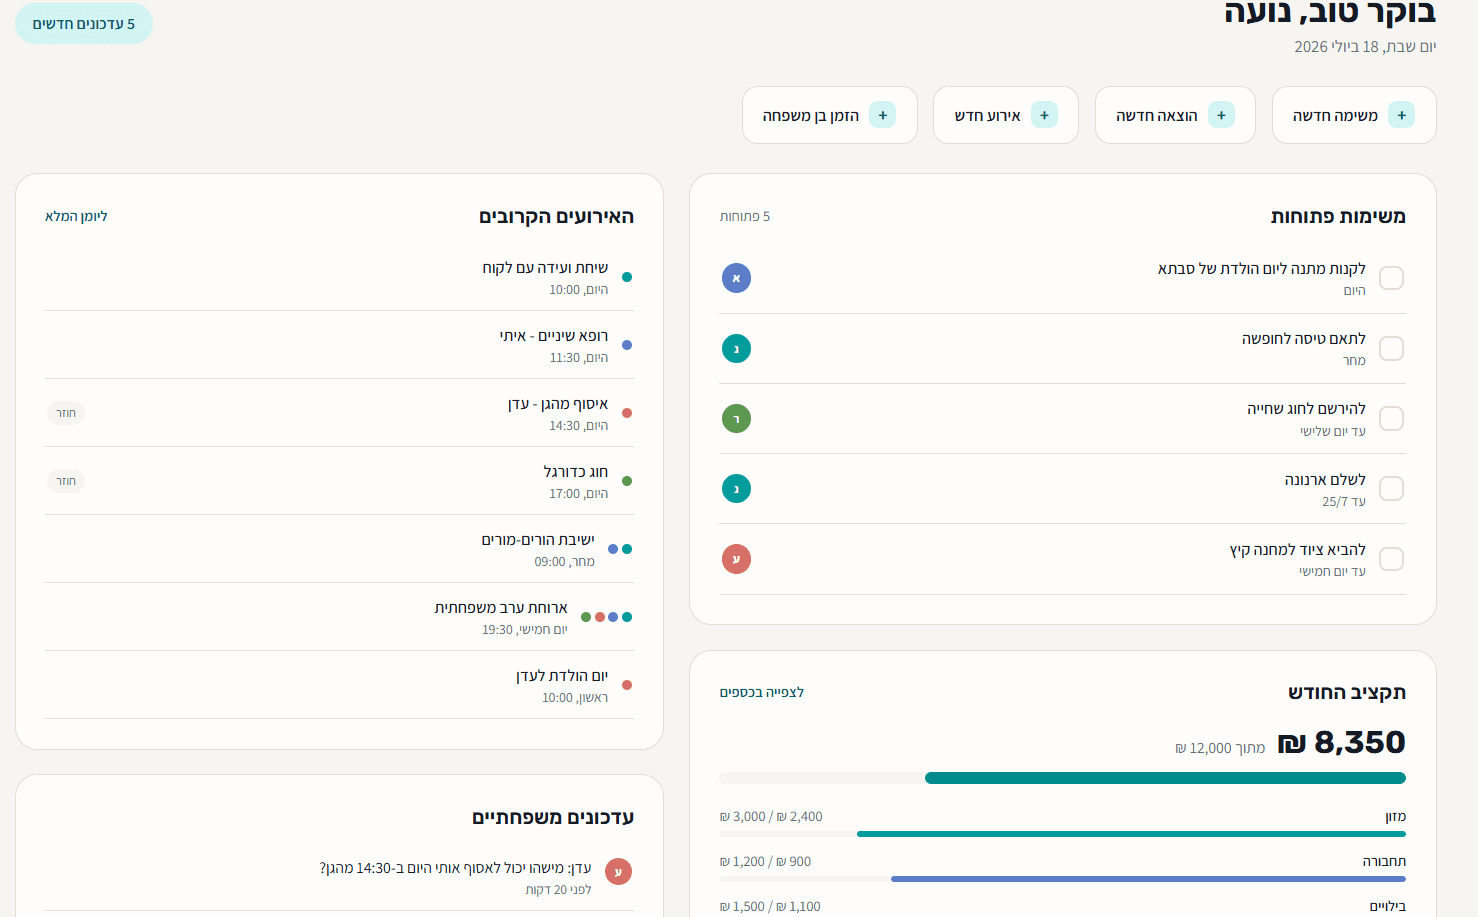This screenshot has width=1478, height=917.
Task: Click the האירועים הקרובים panel heading
Action: click(557, 216)
